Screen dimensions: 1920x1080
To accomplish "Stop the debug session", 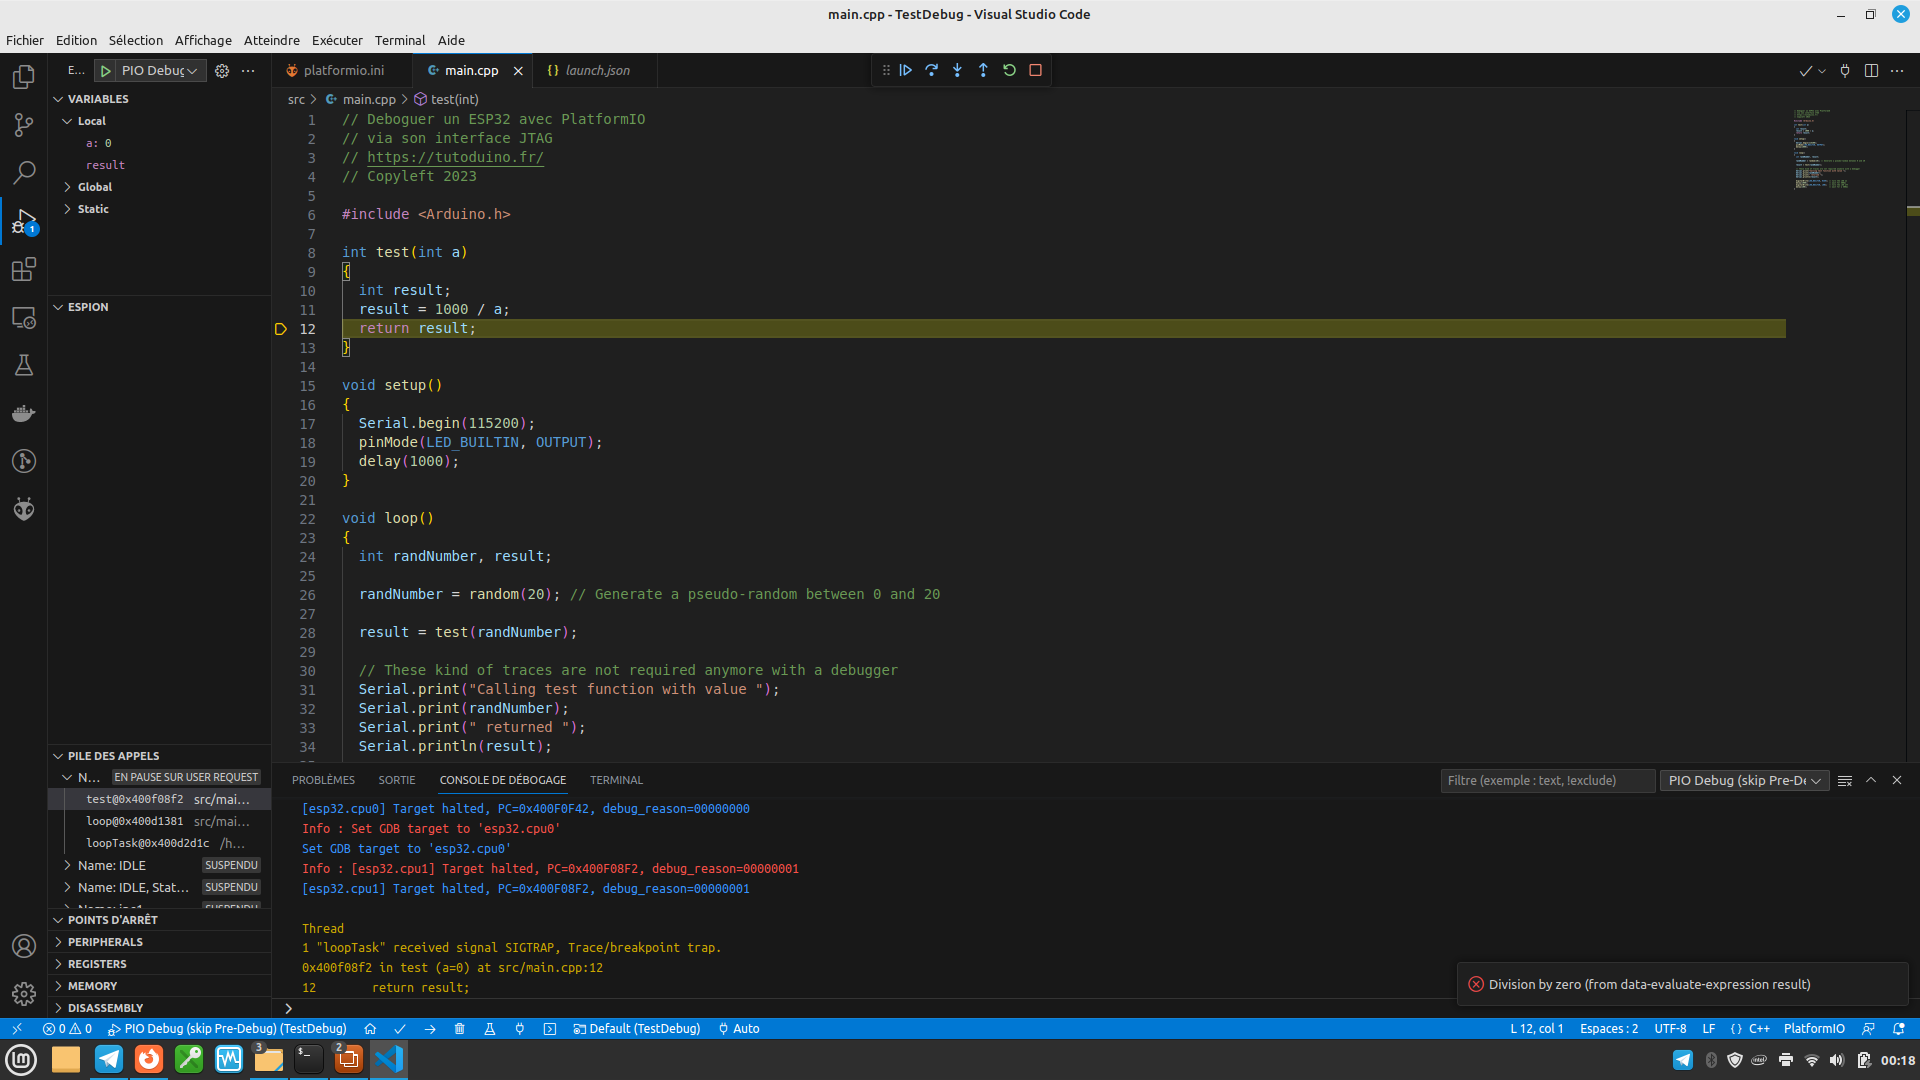I will (1036, 70).
